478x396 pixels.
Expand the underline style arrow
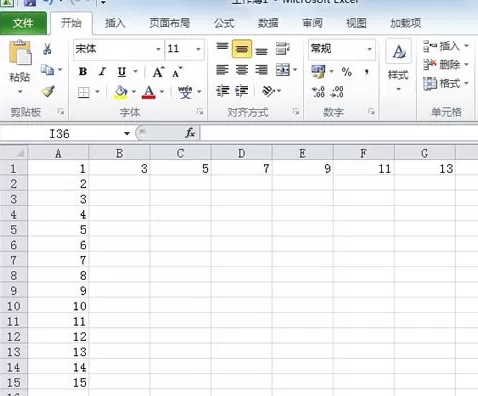click(x=135, y=72)
